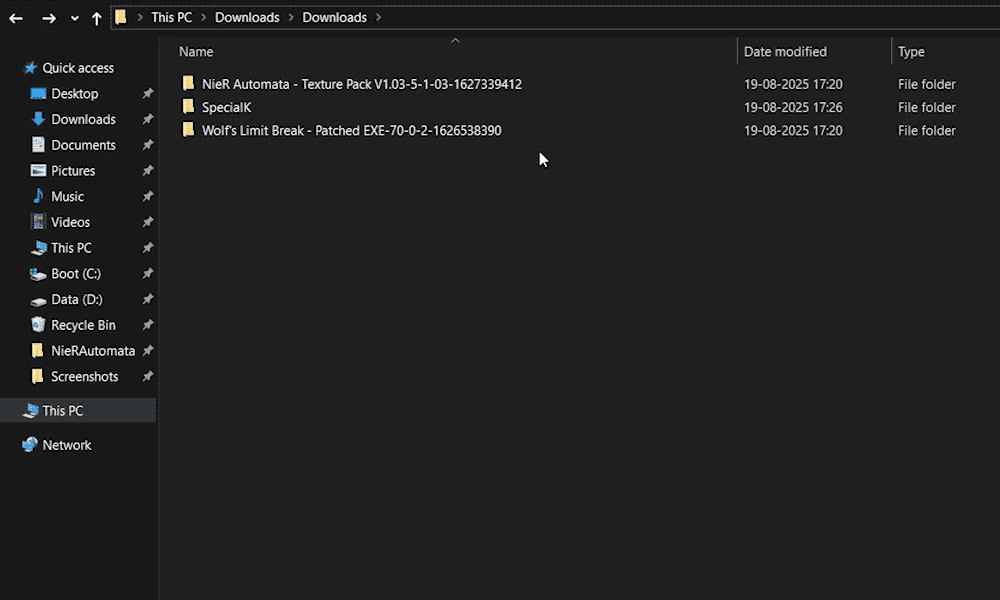Open Boot (C:) drive
This screenshot has width=1000, height=600.
pos(76,274)
